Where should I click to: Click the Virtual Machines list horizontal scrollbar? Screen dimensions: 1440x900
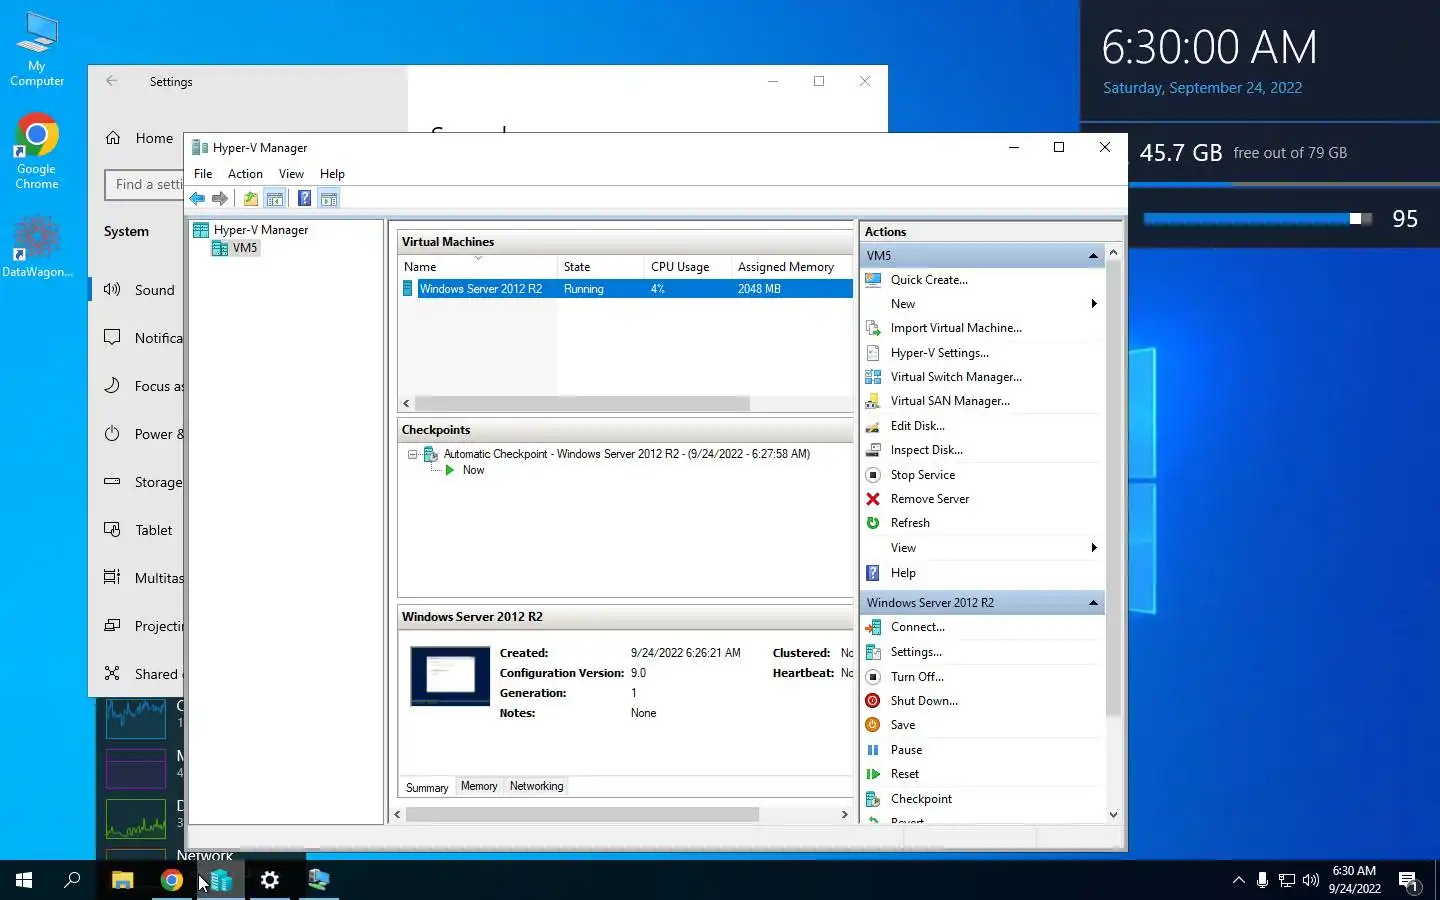pos(582,403)
